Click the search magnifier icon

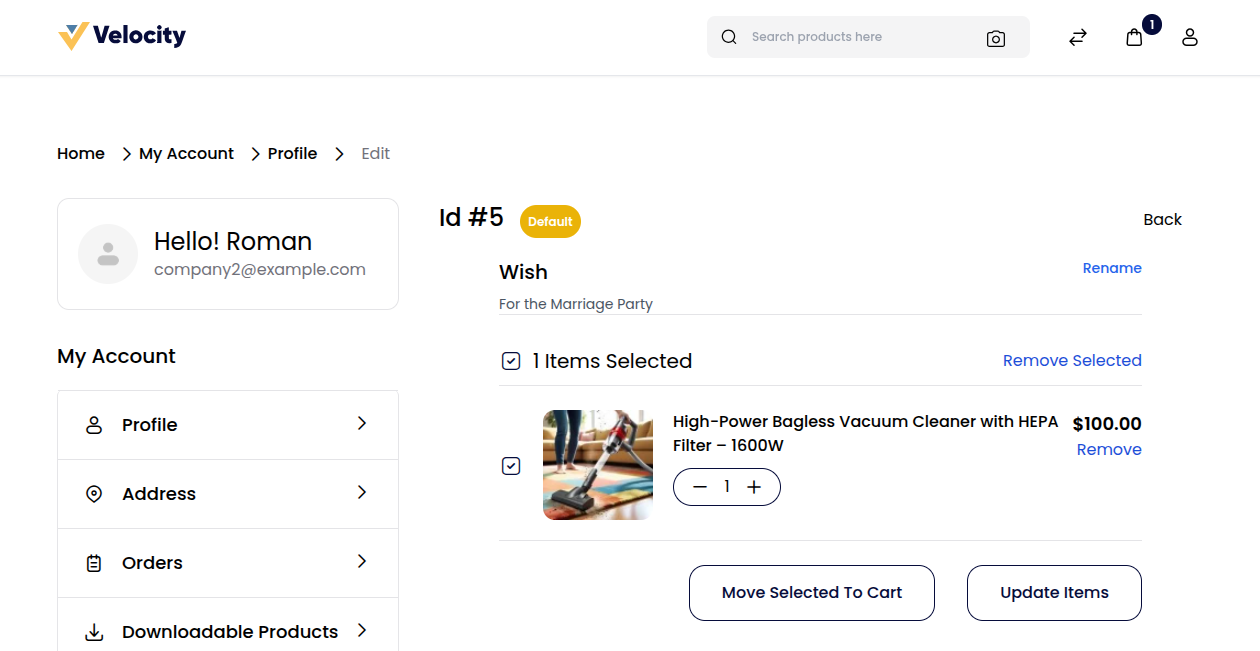pos(729,37)
